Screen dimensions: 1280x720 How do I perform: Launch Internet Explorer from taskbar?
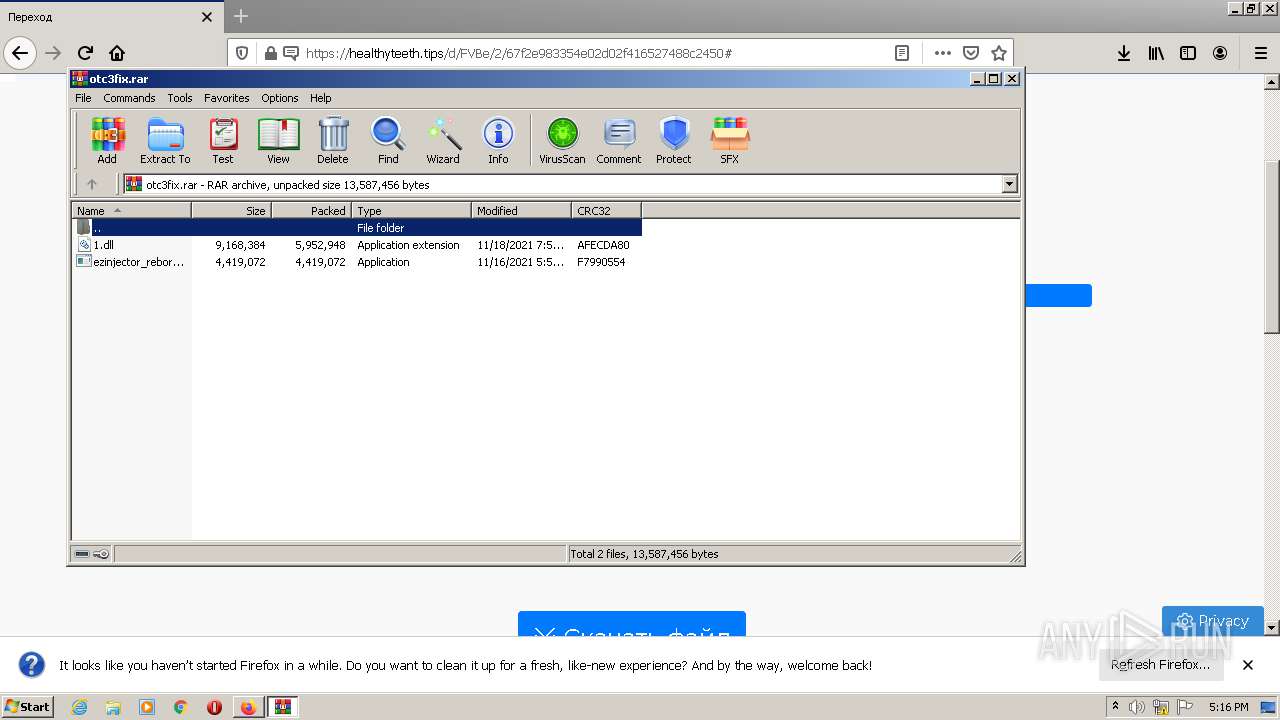point(79,707)
